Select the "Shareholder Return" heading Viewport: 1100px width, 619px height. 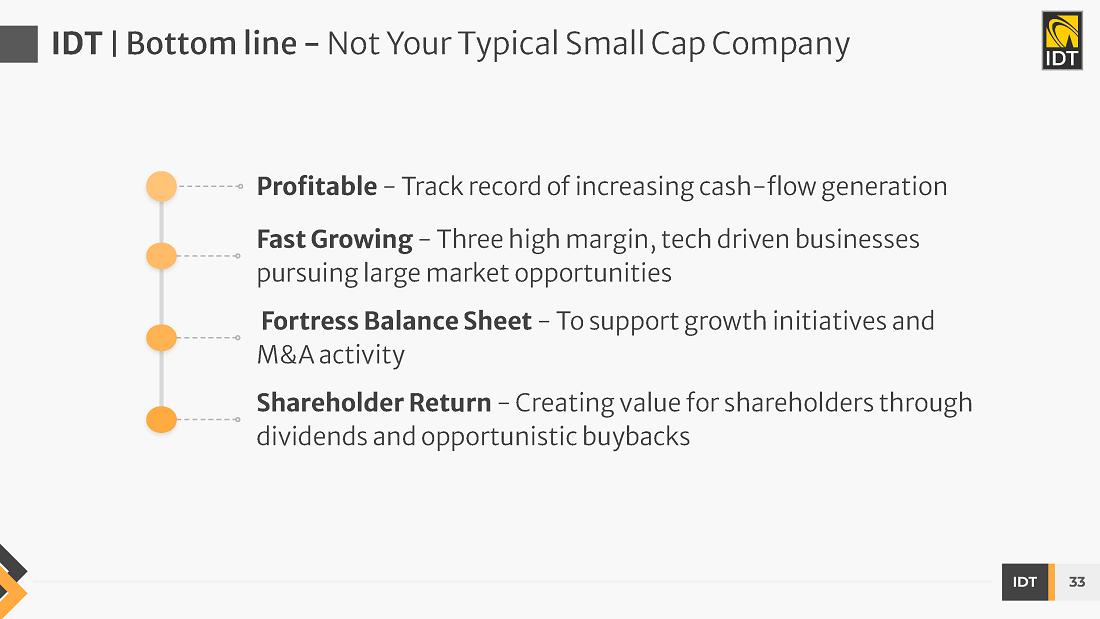click(374, 403)
